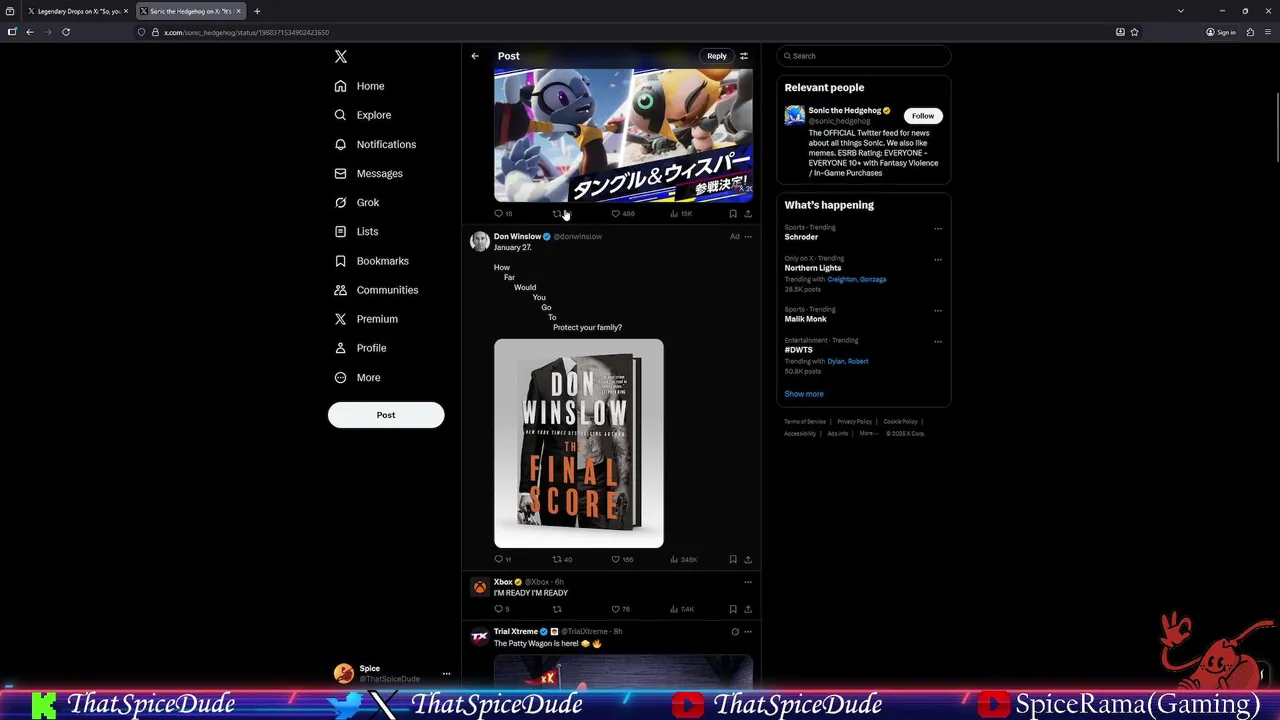Click Grok icon on Trial Xtreme post
1280x720 pixels.
[735, 632]
